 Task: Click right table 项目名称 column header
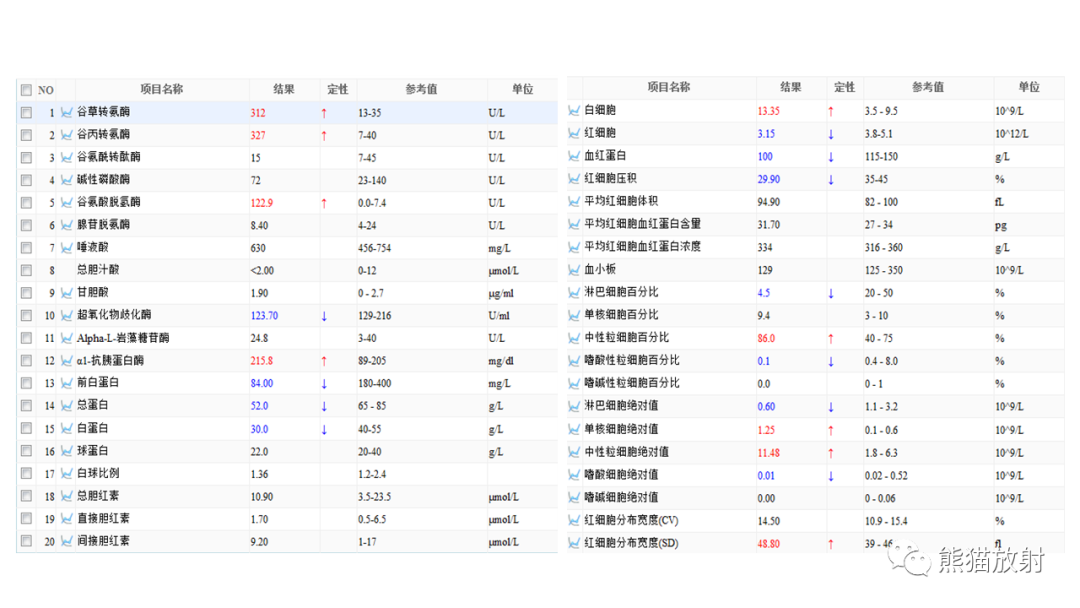669,87
